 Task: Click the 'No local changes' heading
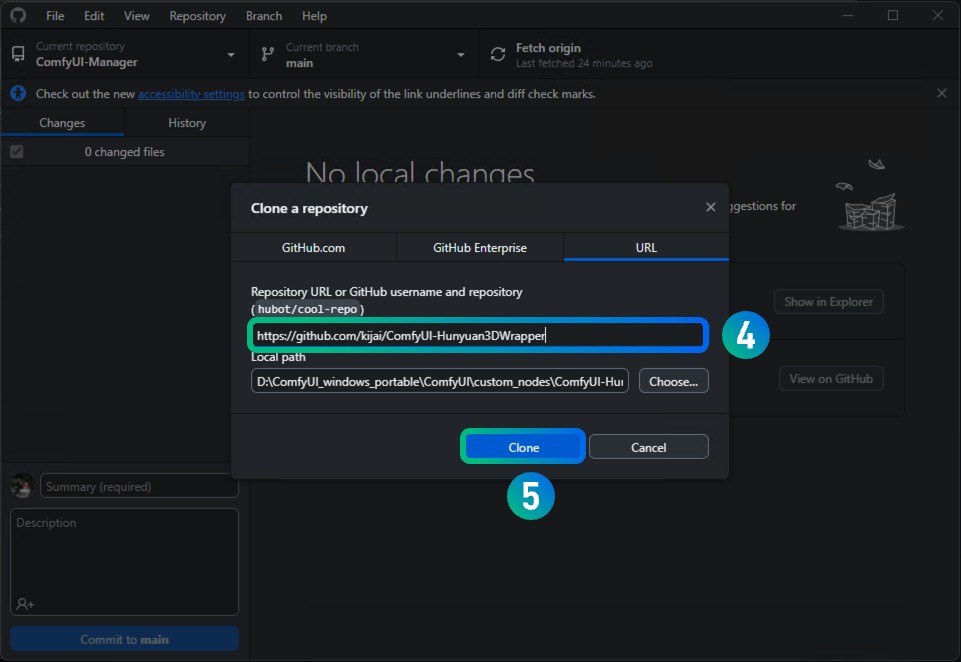(420, 172)
